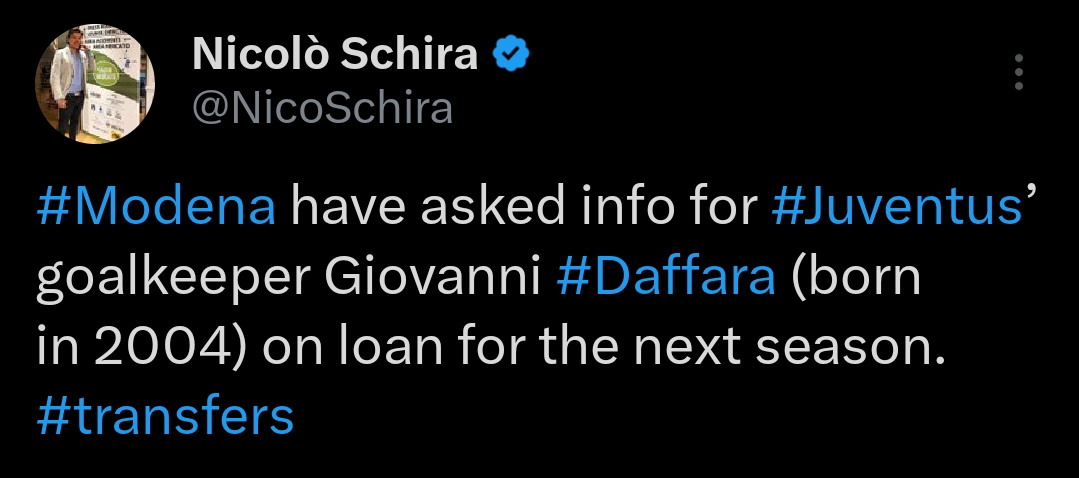Click the word "for the" on the third line
This screenshot has height=478, width=1079.
click(x=537, y=348)
